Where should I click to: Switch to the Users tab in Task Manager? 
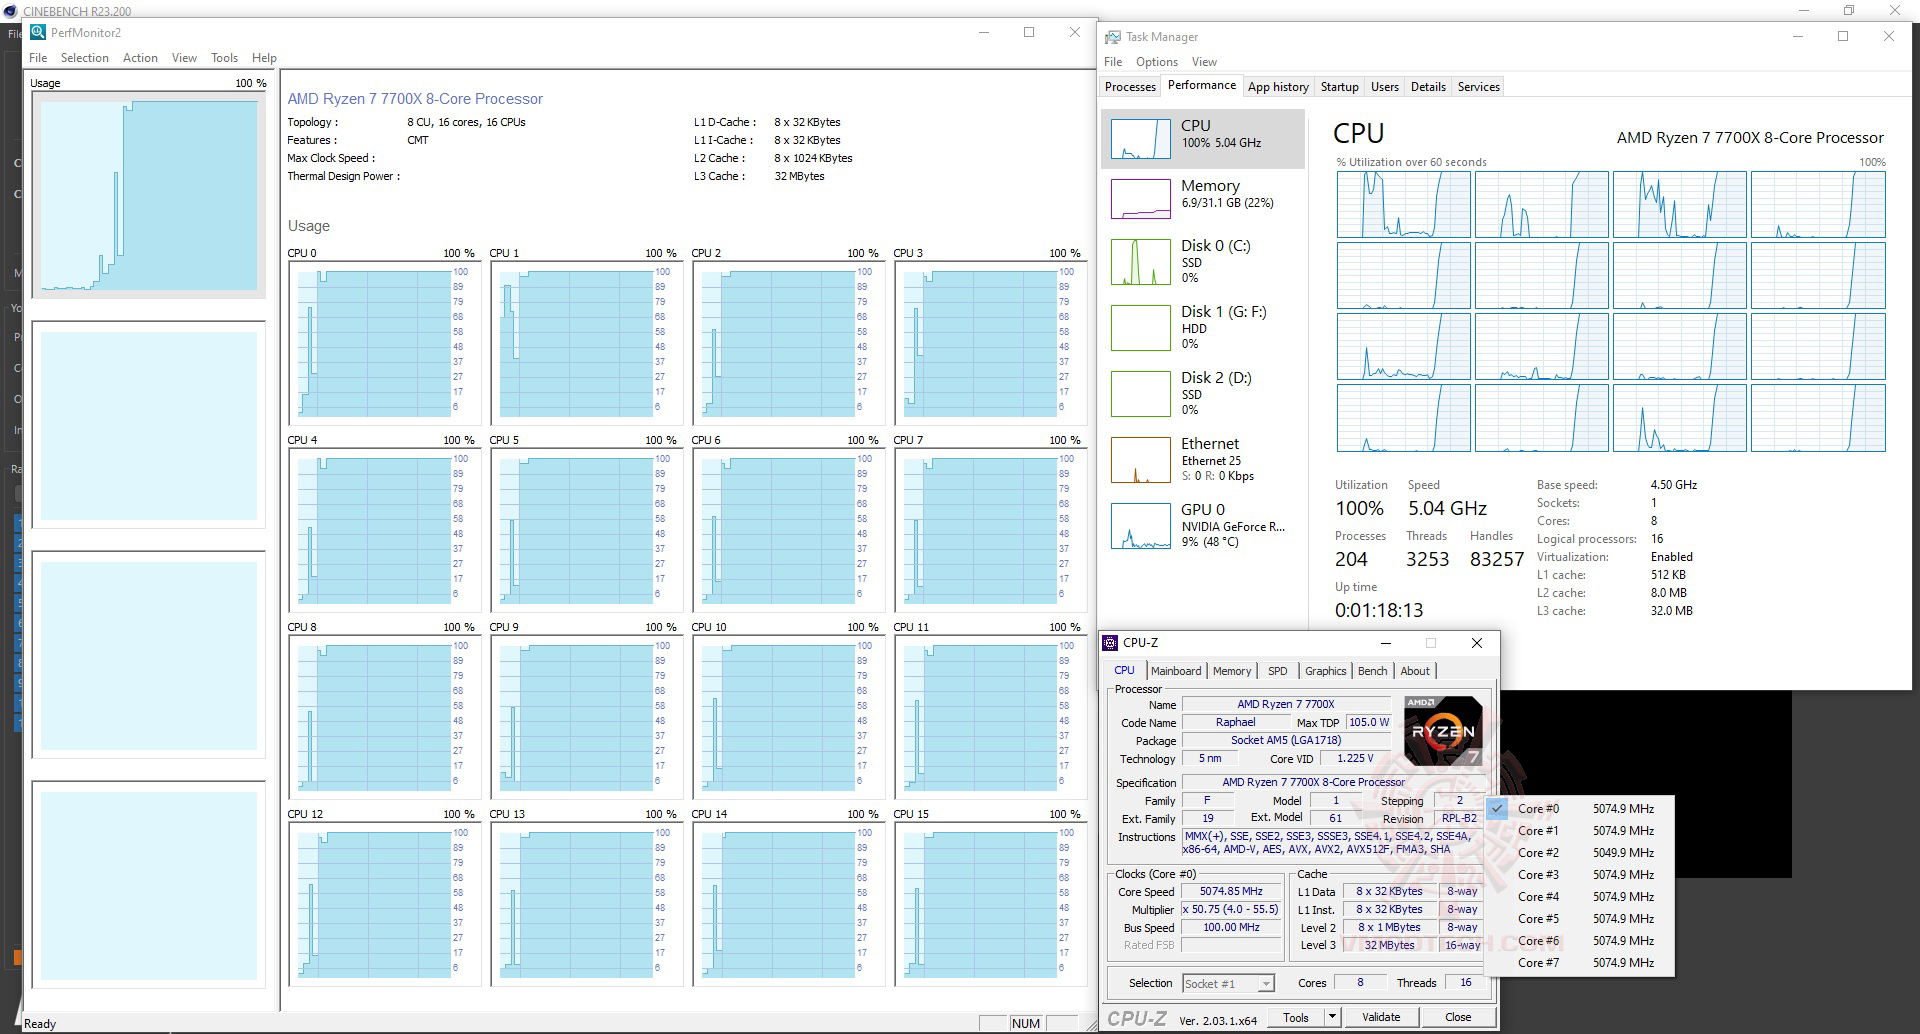pos(1384,87)
